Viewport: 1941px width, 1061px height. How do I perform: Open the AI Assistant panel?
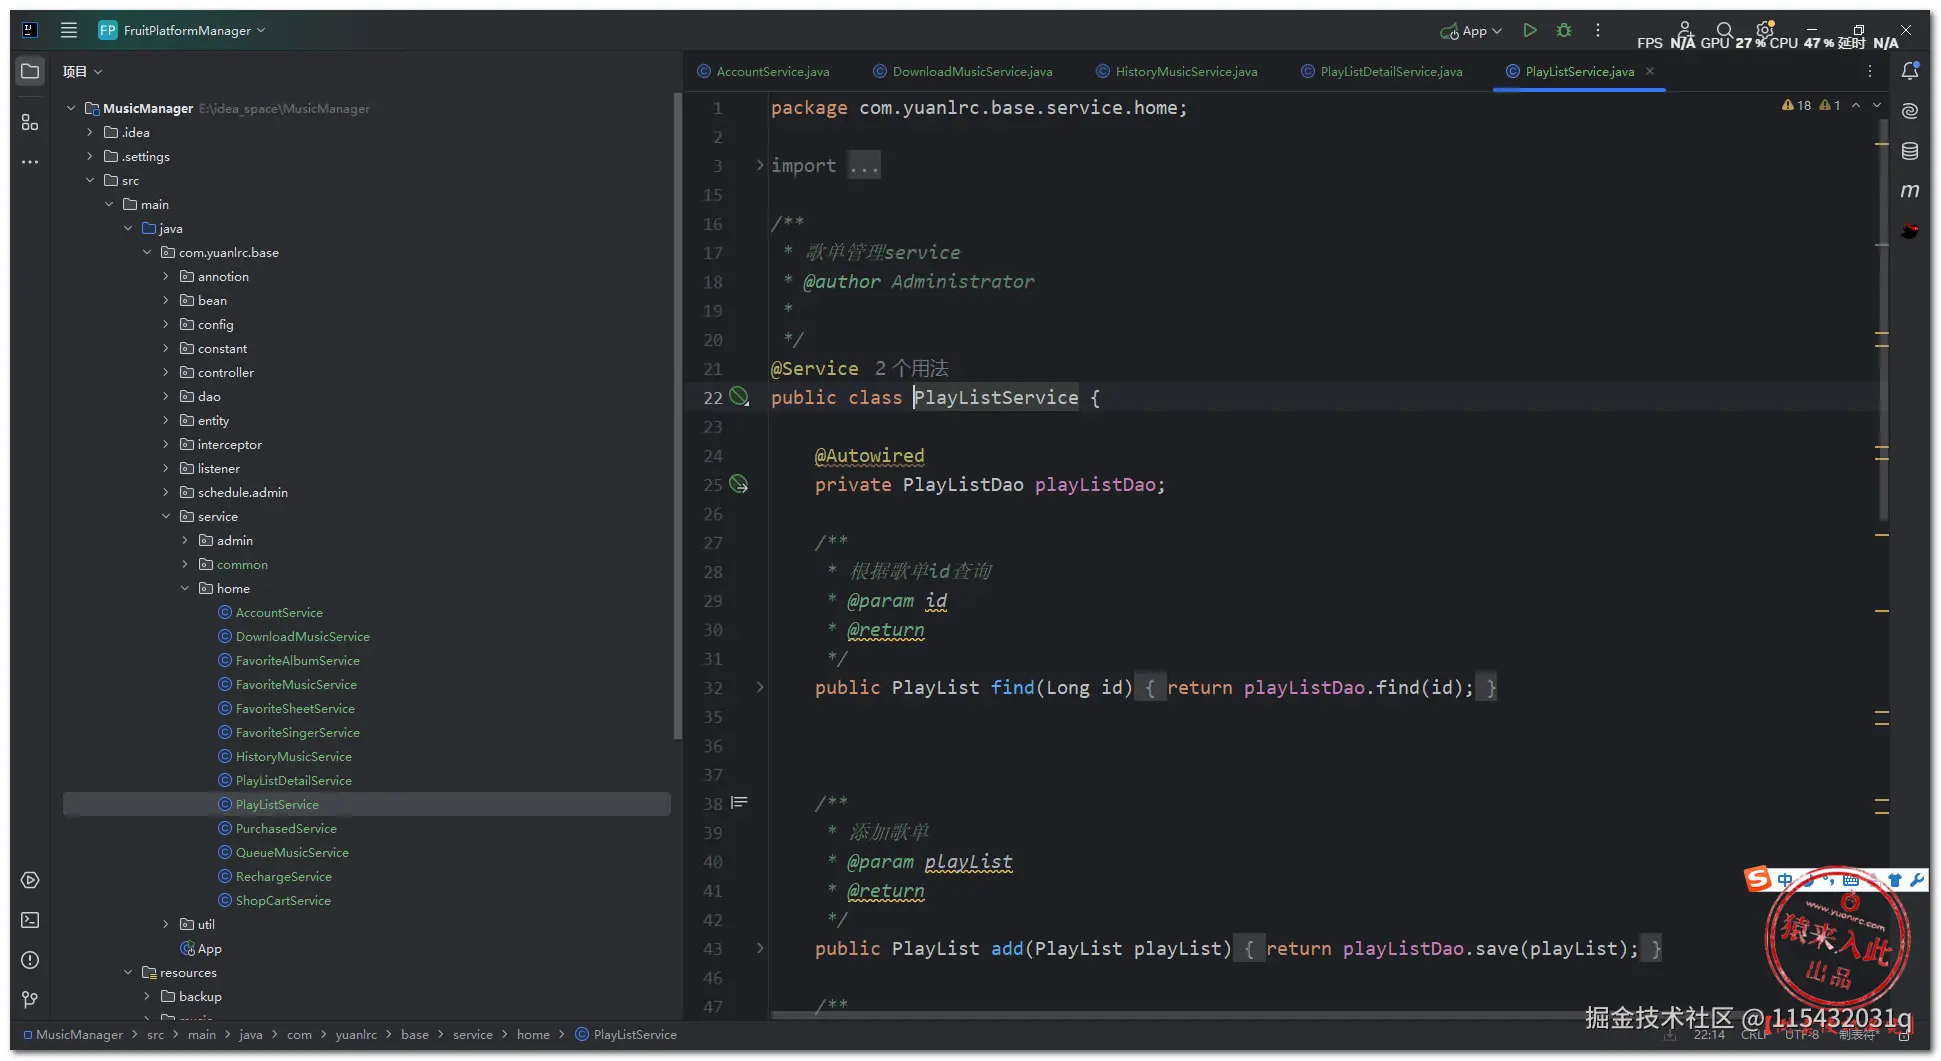1910,111
